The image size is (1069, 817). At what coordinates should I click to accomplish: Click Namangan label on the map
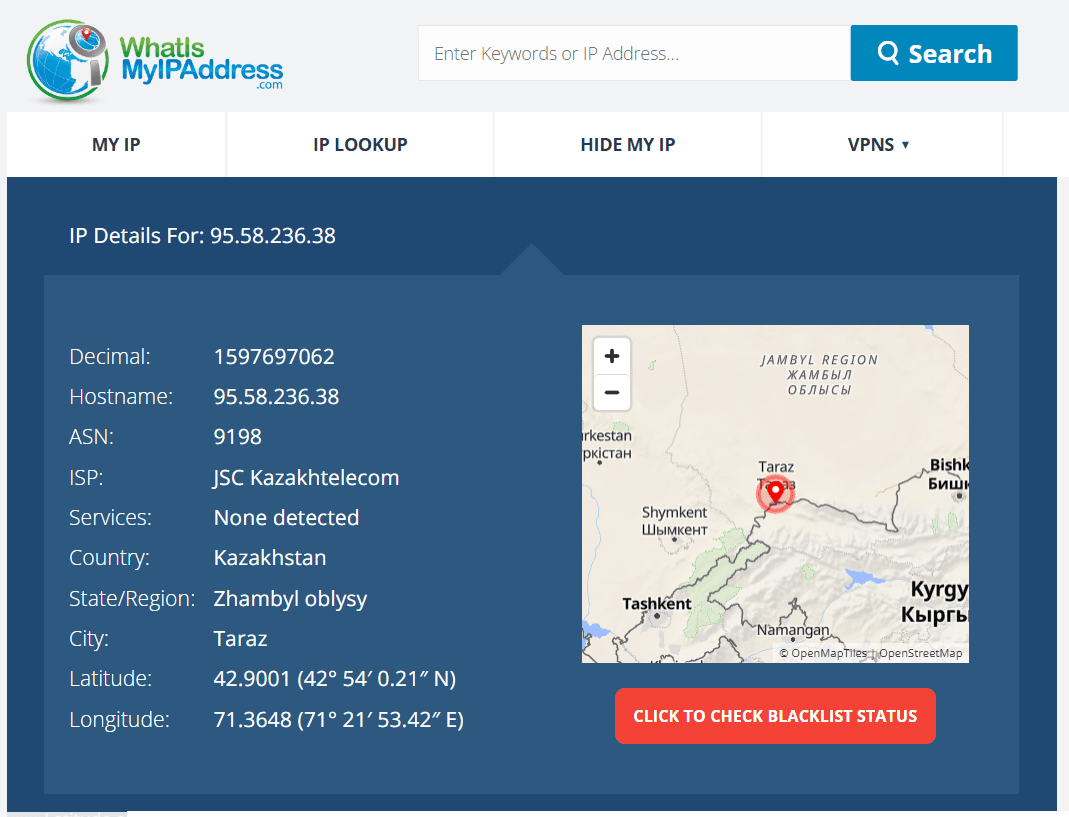793,630
